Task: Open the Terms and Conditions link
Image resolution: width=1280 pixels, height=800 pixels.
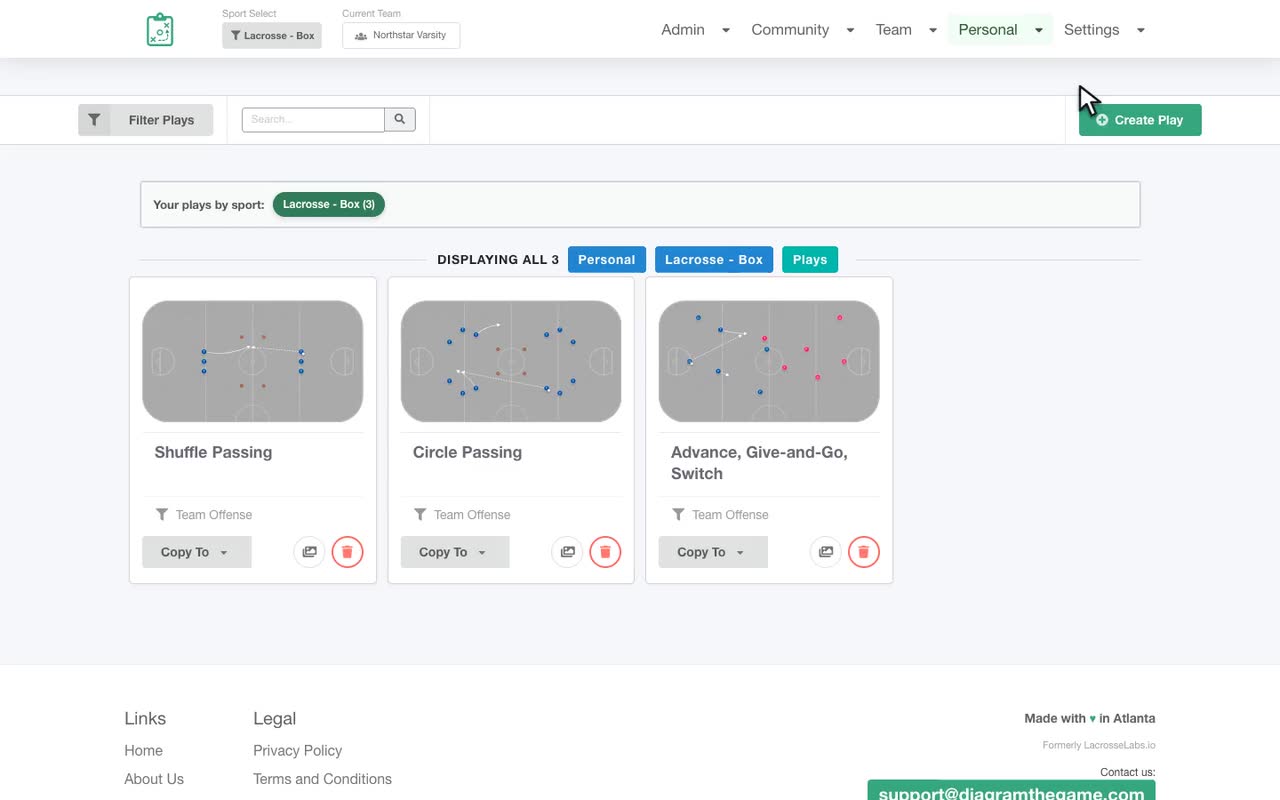Action: 322,779
